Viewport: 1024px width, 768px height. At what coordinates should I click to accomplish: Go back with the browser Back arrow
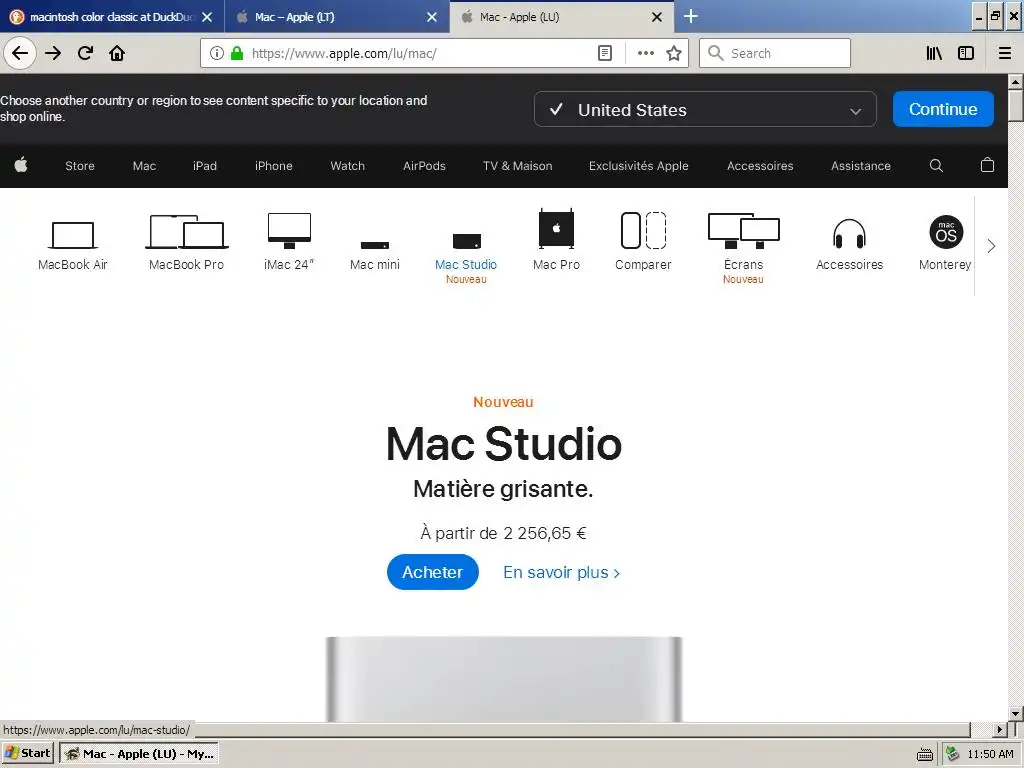tap(20, 54)
